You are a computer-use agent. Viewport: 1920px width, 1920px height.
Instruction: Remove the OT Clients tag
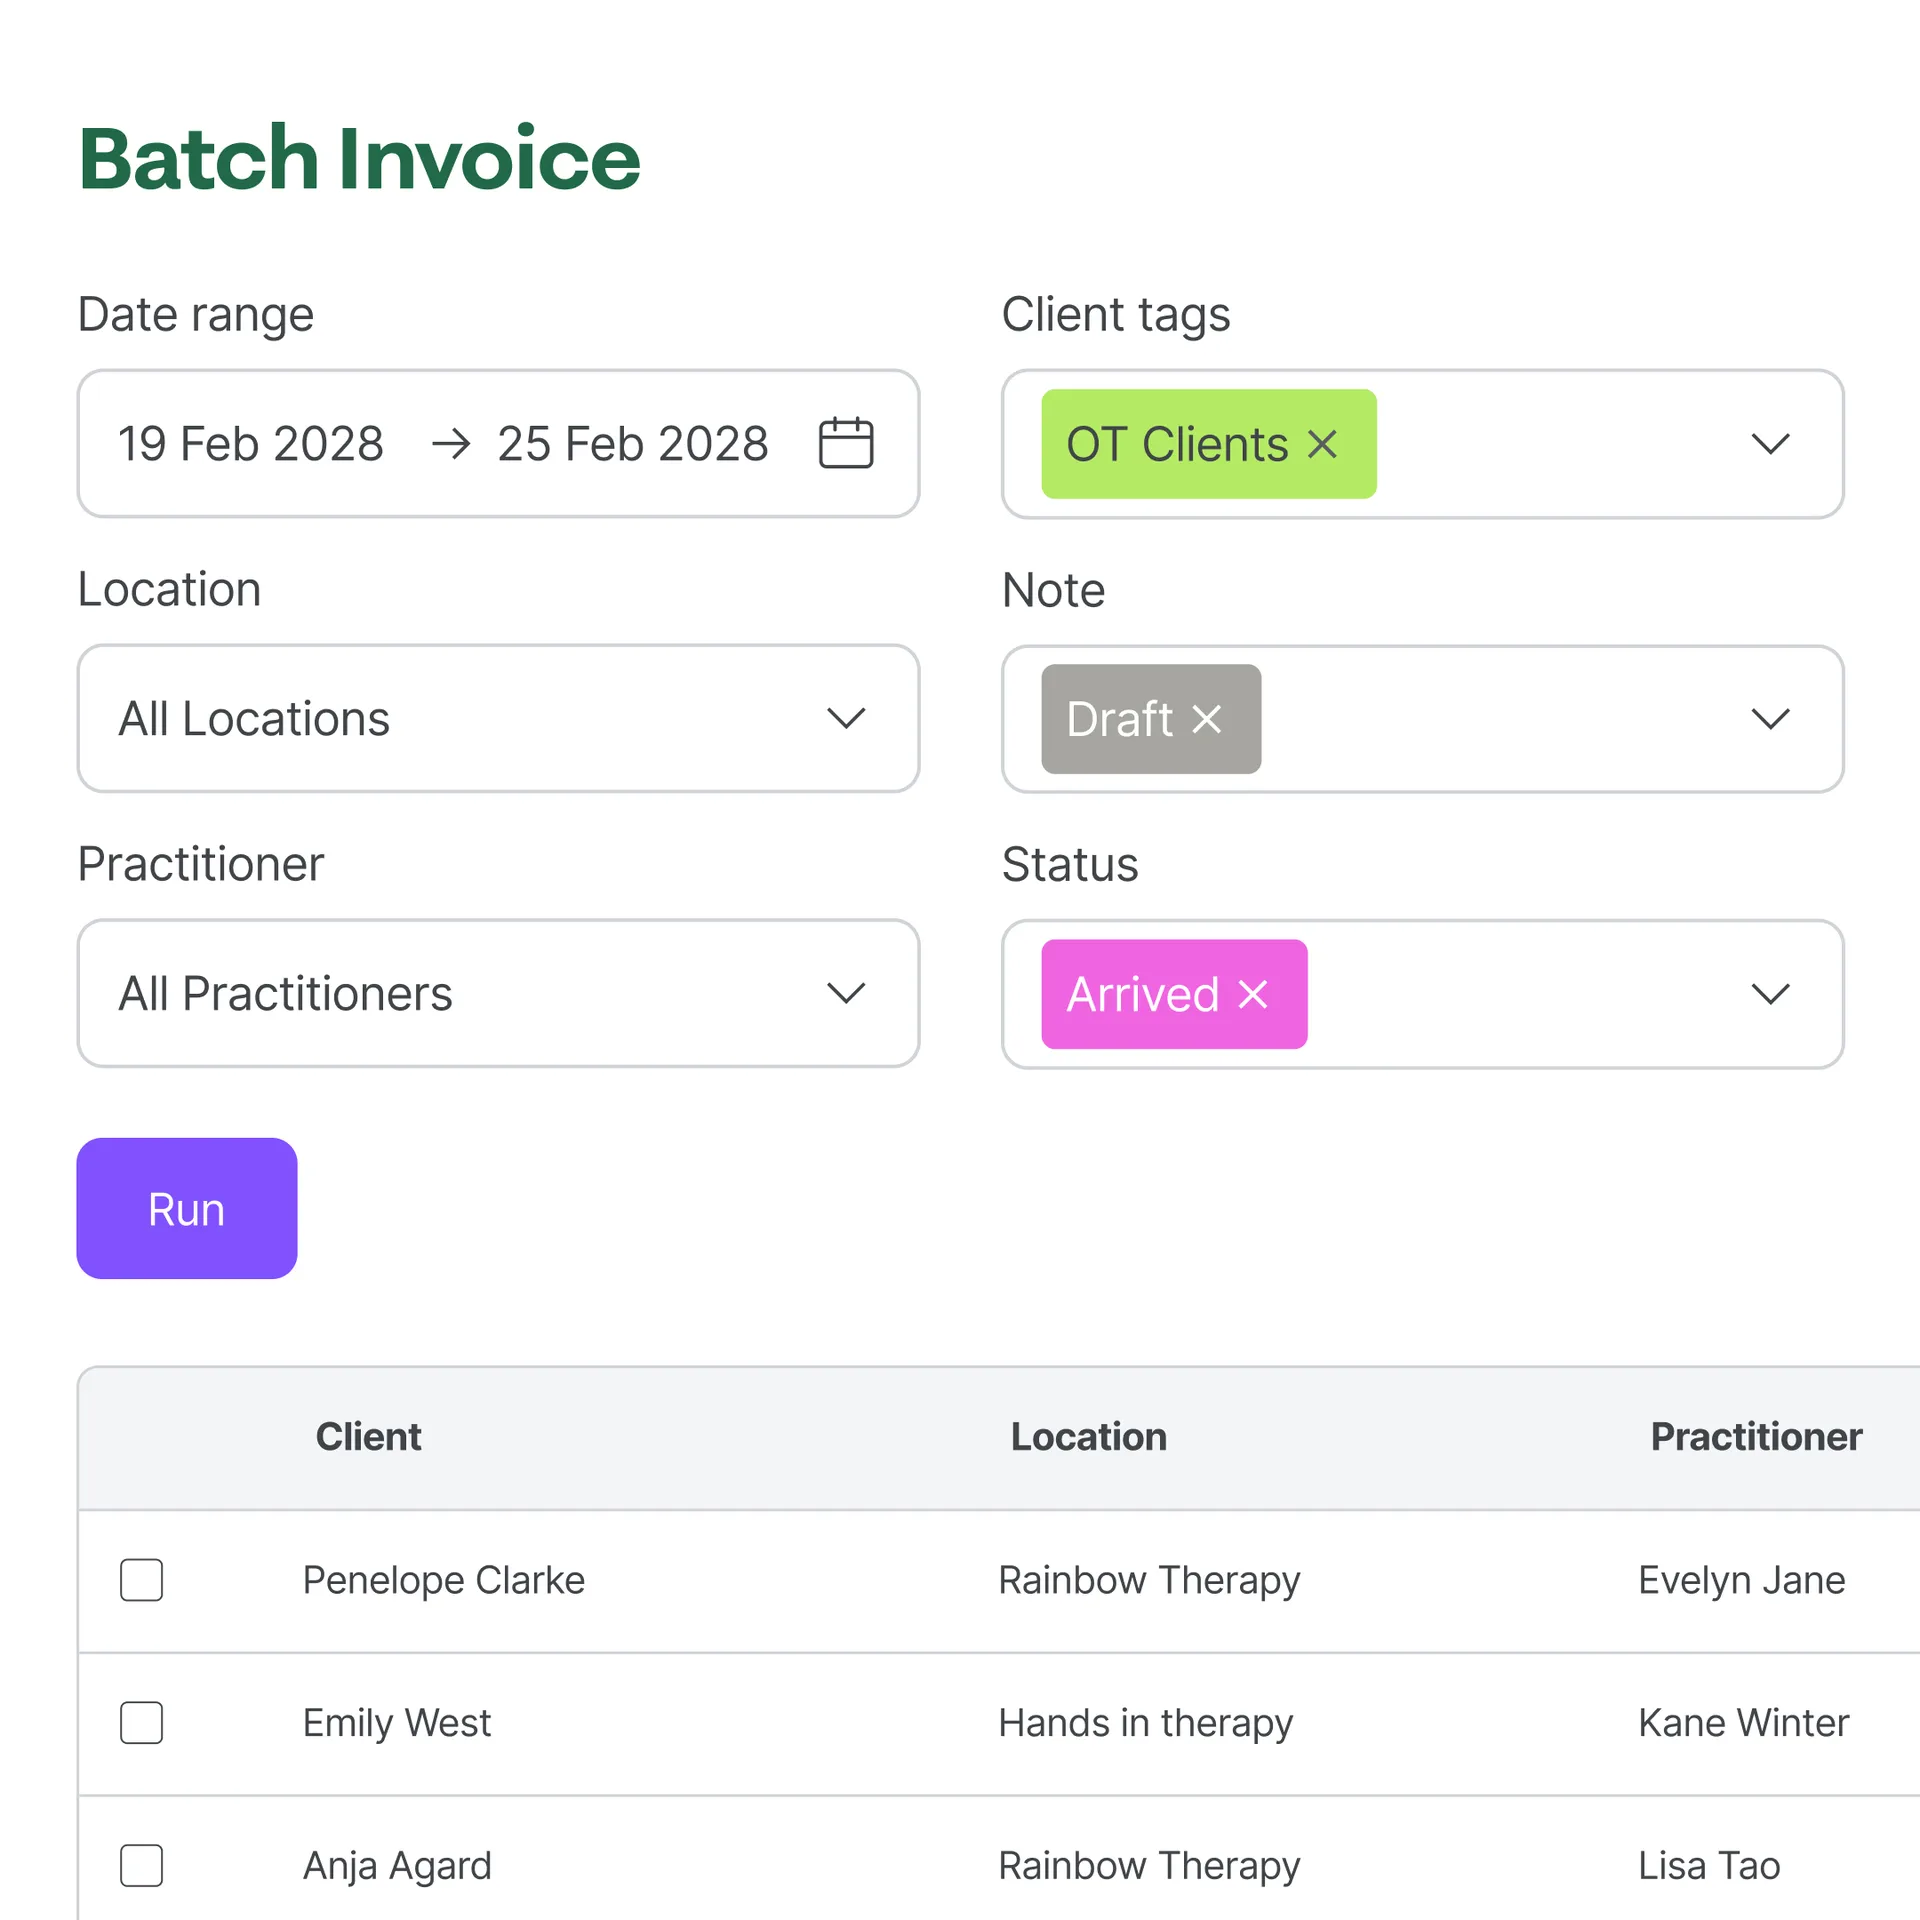point(1322,444)
